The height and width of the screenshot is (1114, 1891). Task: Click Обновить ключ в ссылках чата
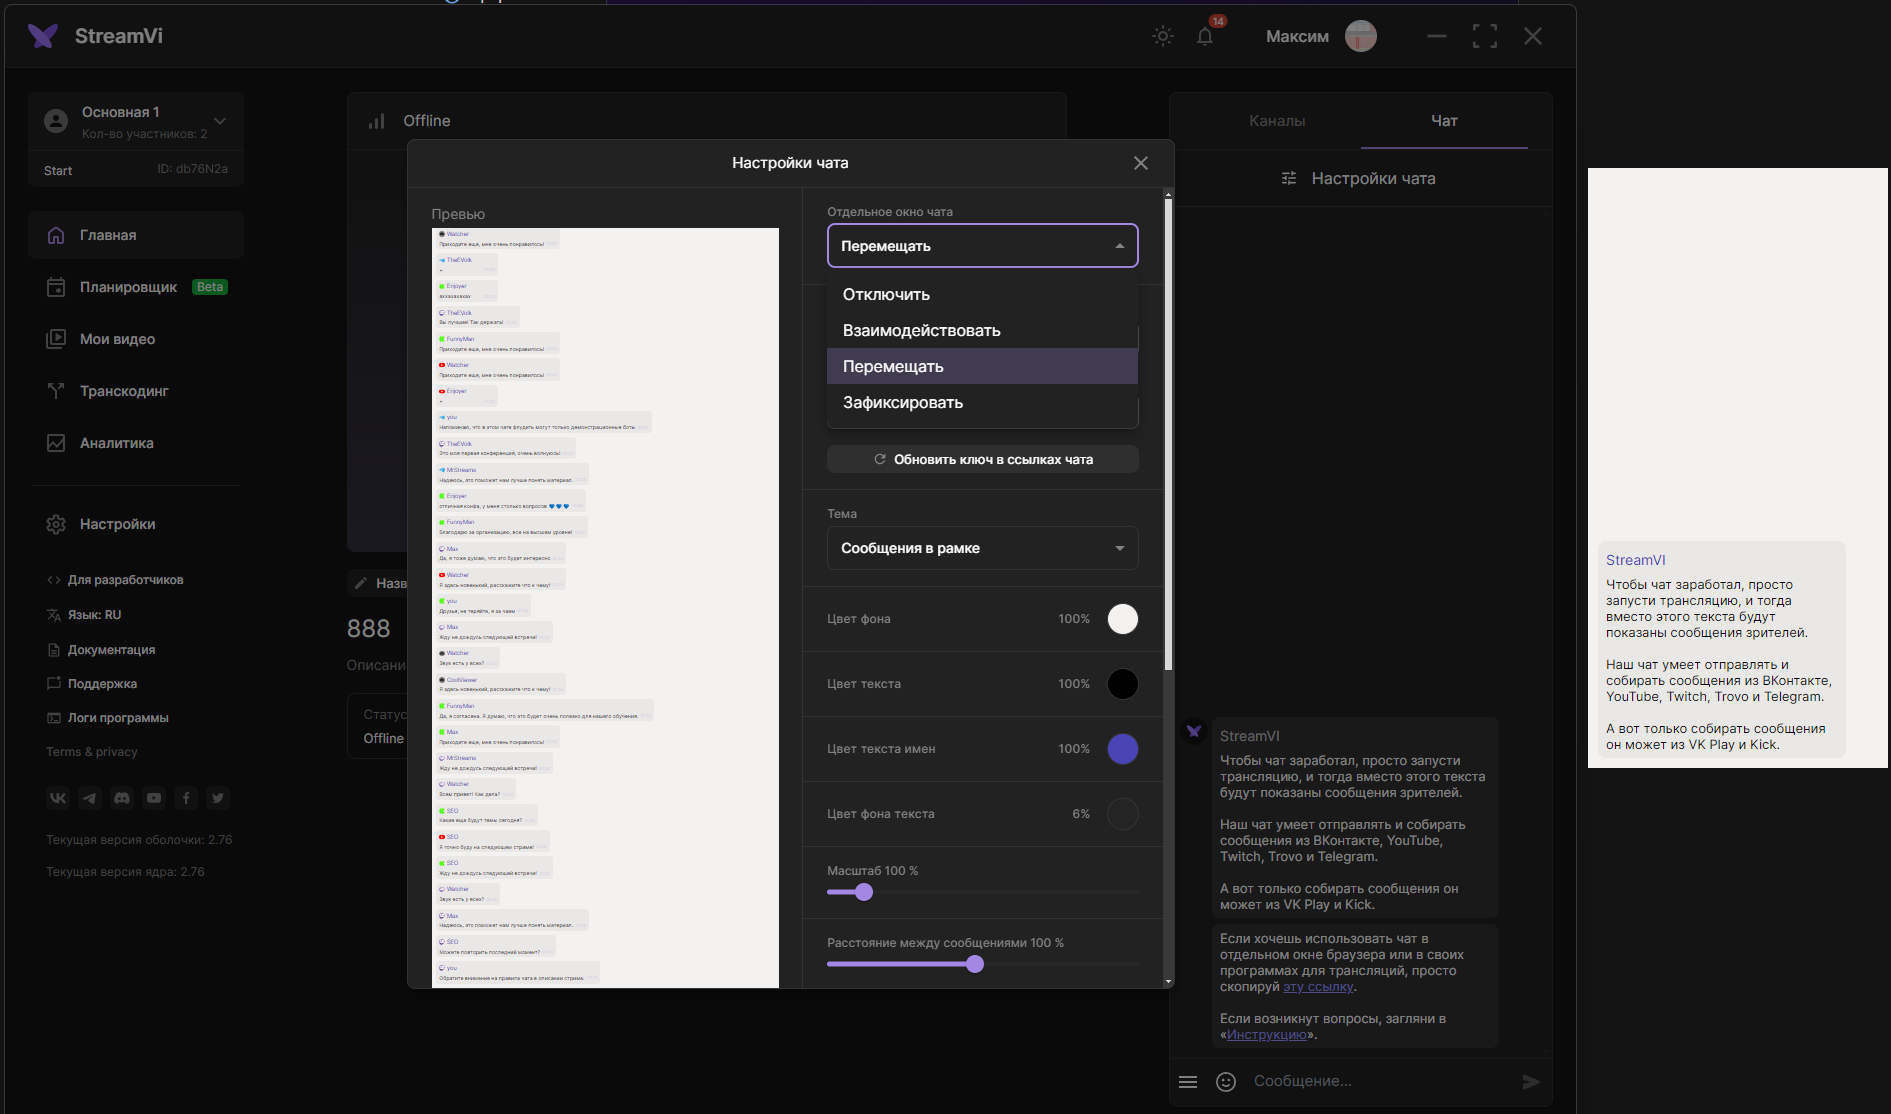click(983, 460)
